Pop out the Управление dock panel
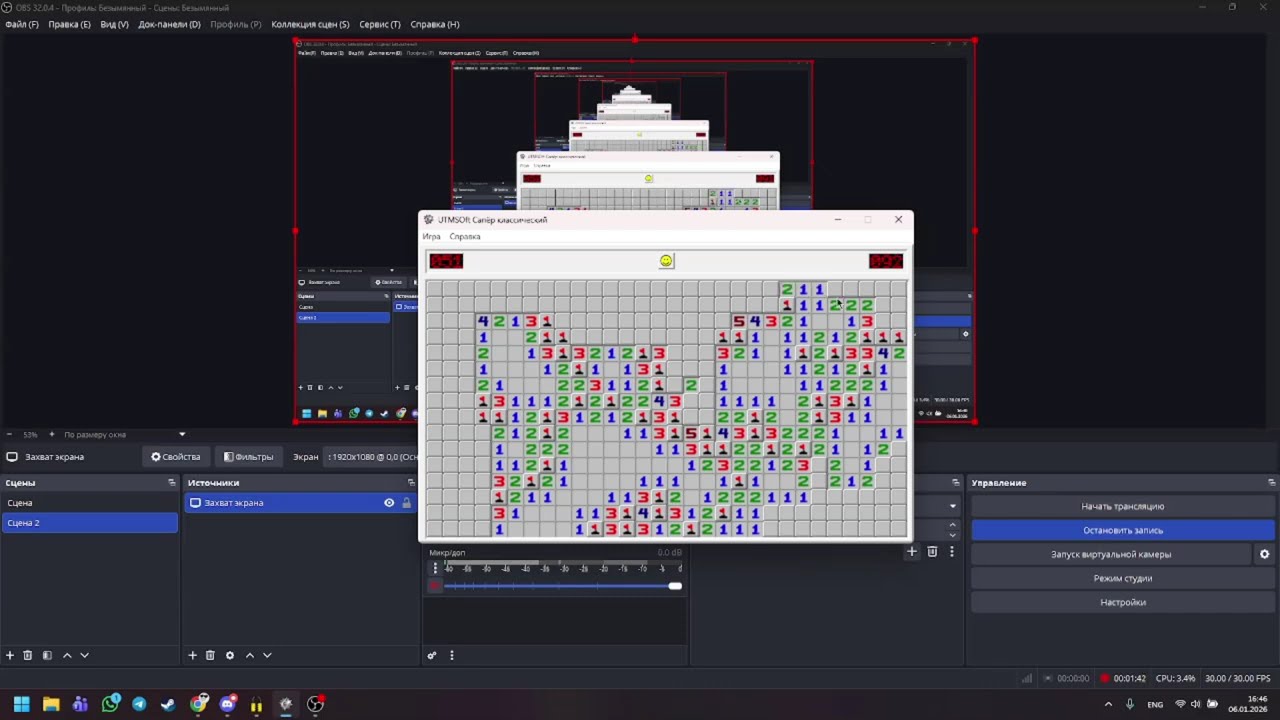1280x720 pixels. (1271, 483)
